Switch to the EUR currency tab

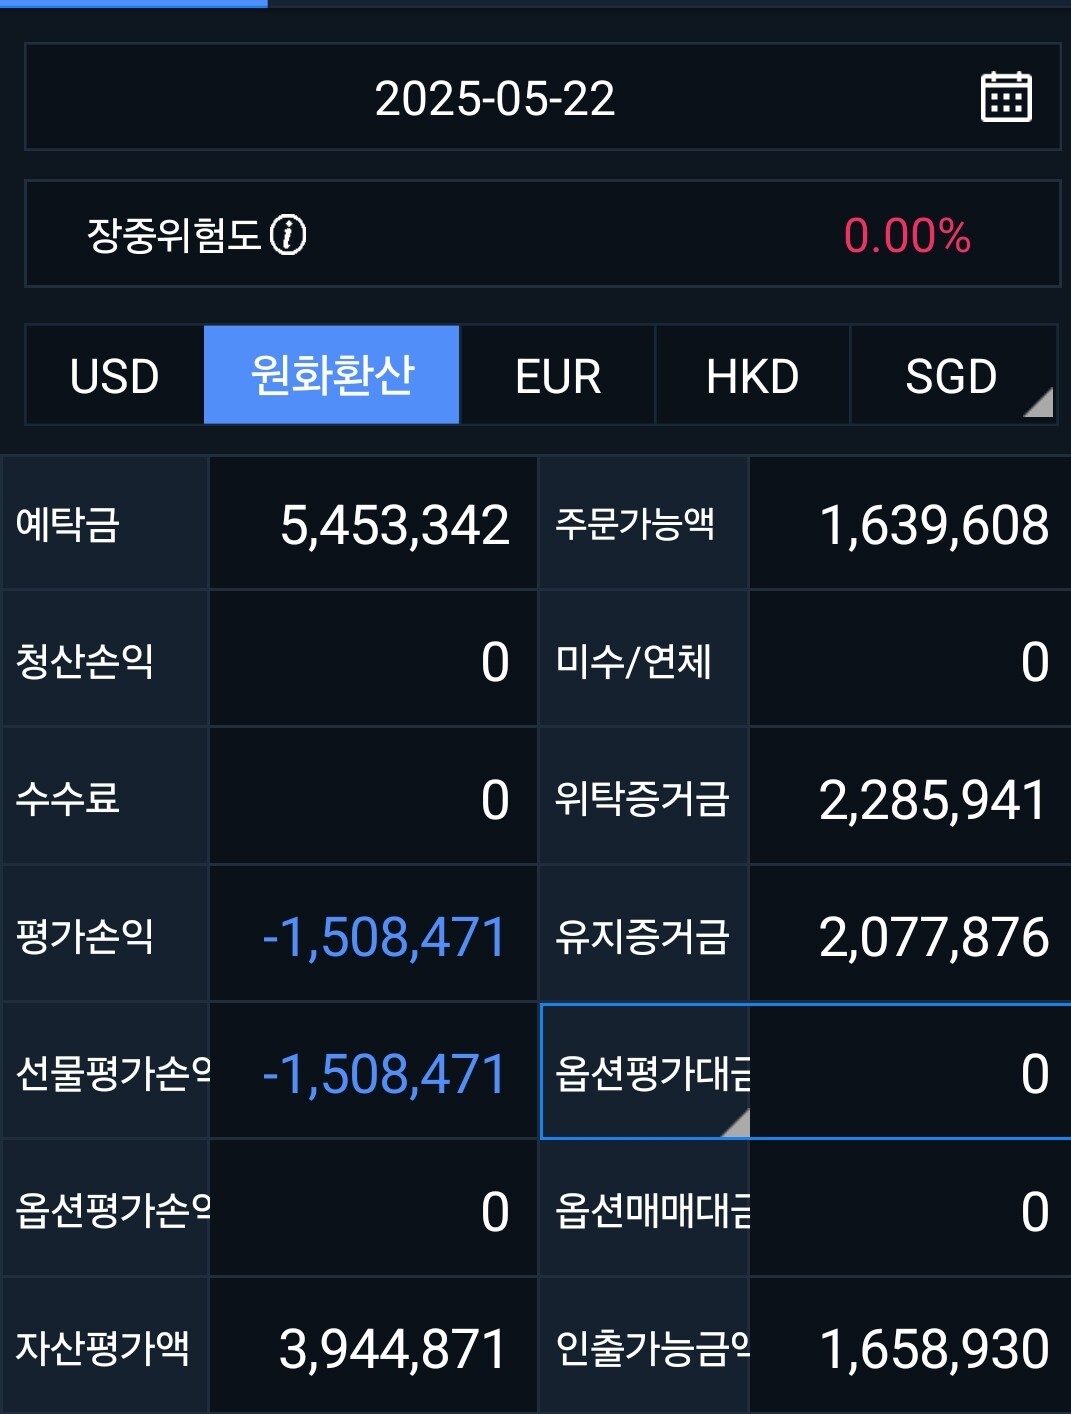pyautogui.click(x=557, y=376)
